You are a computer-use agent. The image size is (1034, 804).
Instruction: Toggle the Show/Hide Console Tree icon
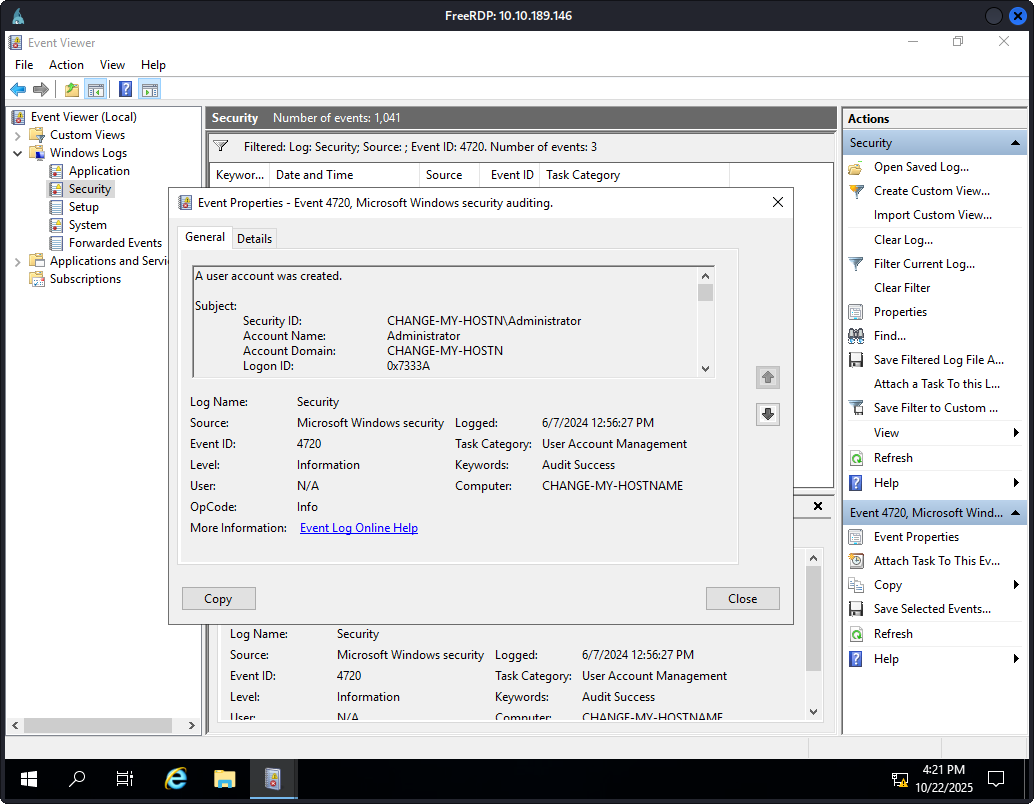[96, 89]
